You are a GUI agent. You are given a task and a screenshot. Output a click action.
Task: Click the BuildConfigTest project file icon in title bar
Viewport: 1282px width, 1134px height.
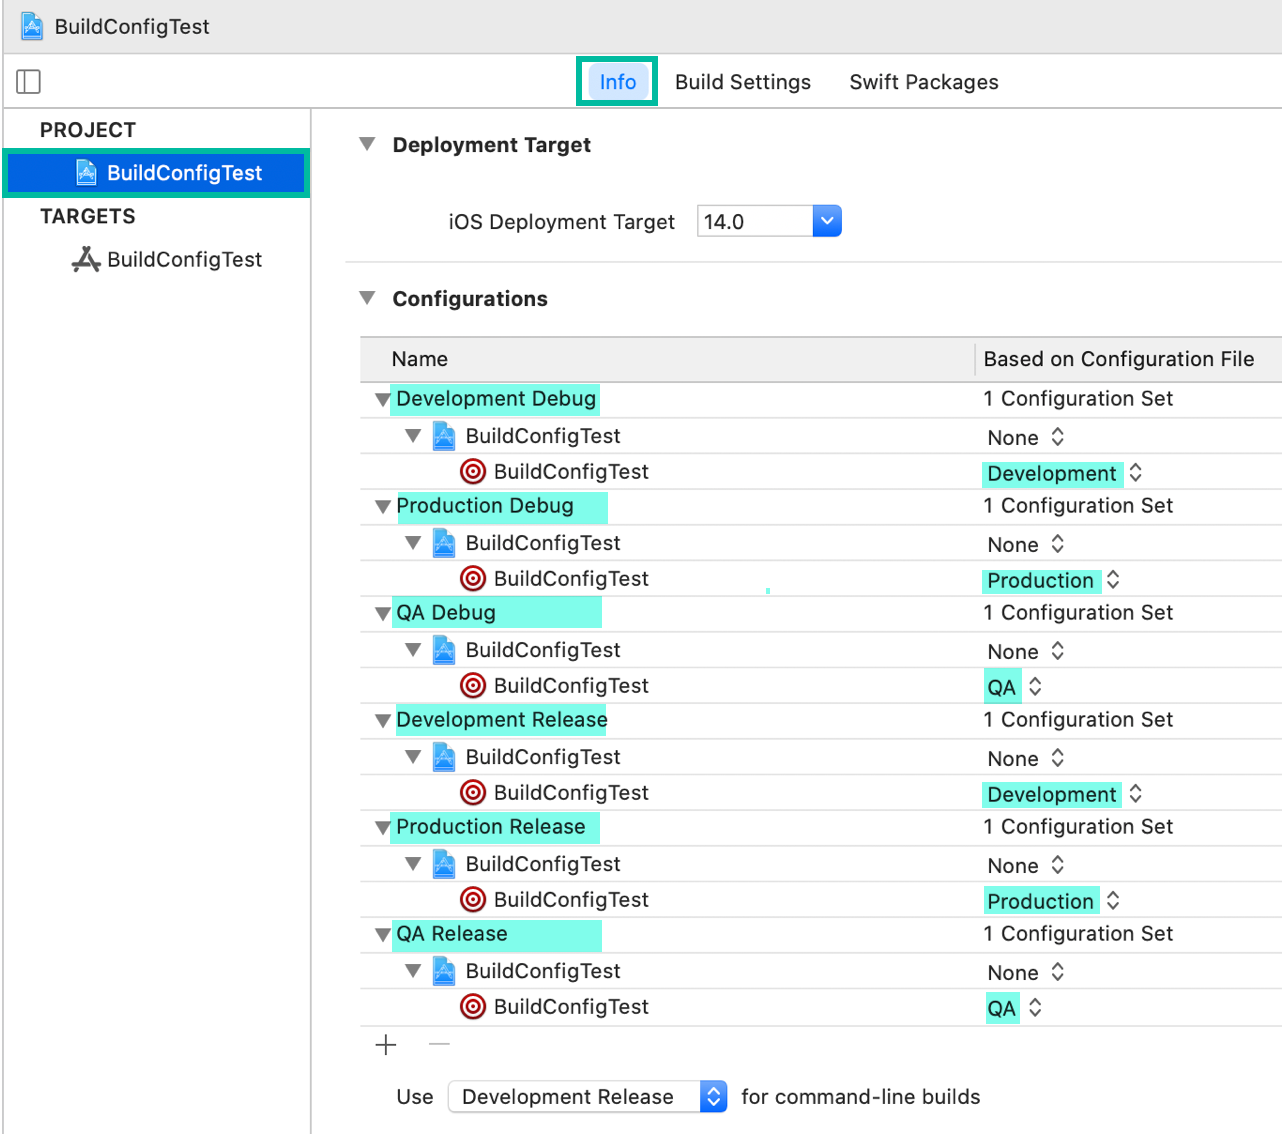pos(32,26)
